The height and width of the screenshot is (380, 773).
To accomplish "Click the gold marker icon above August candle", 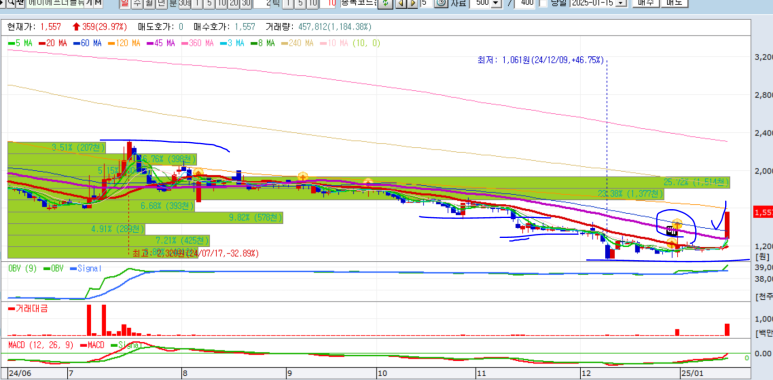I will click(198, 173).
